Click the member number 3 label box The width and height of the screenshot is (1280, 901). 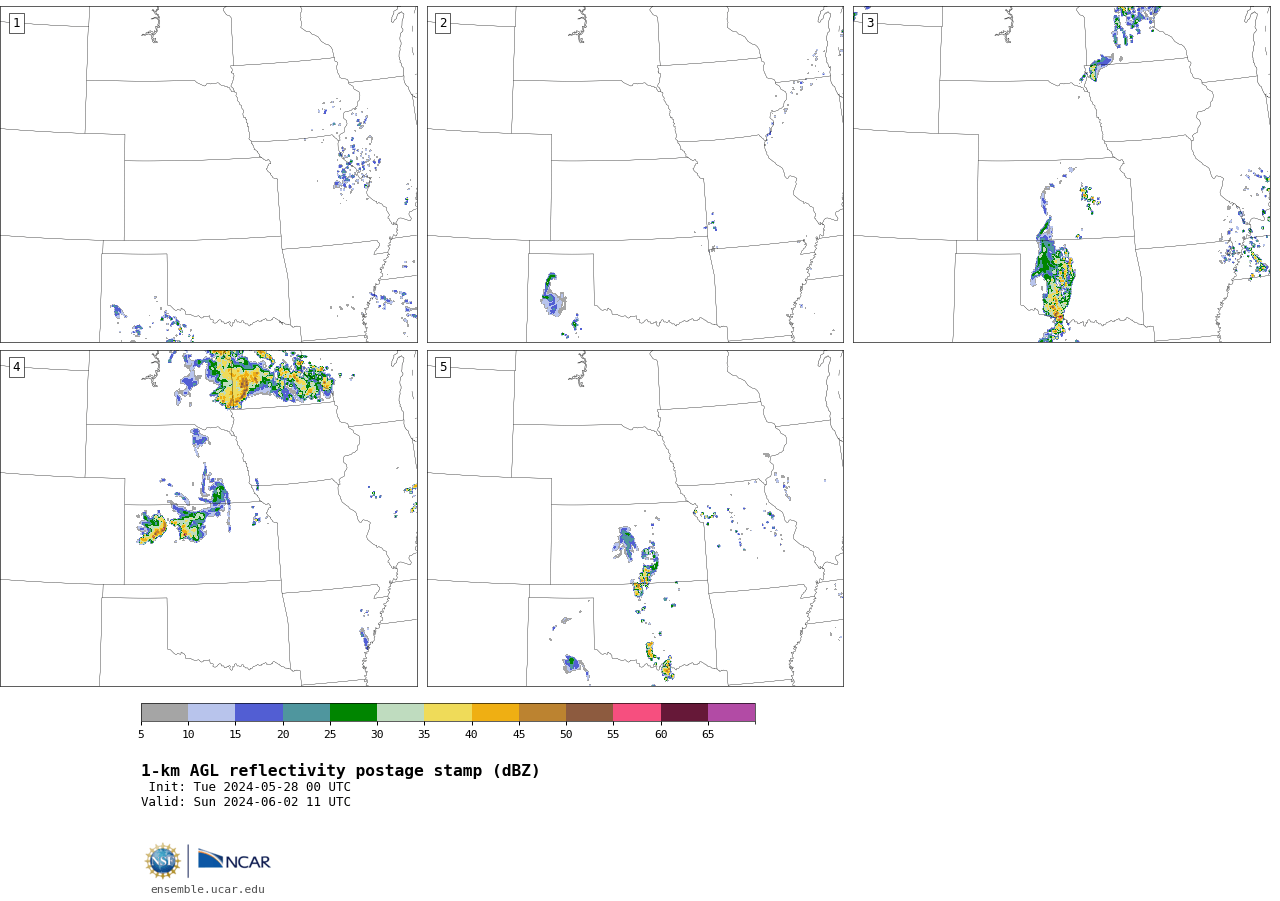pos(869,23)
